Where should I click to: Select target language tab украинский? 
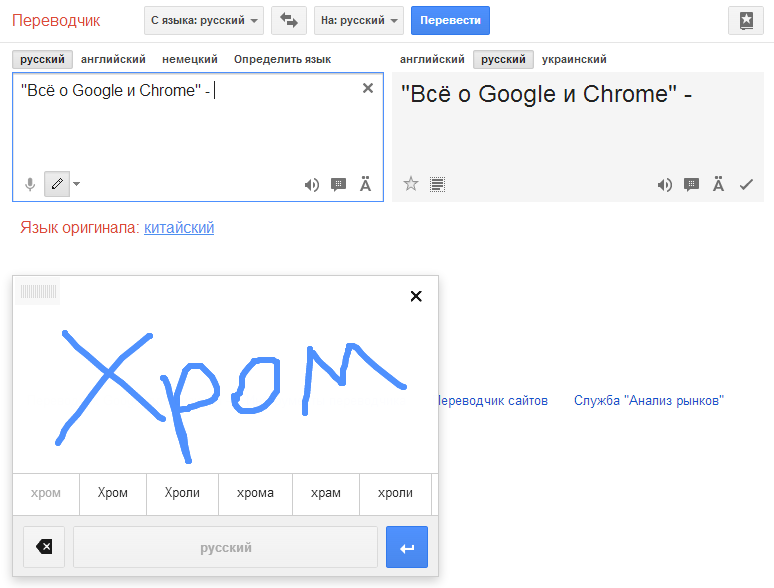point(574,59)
